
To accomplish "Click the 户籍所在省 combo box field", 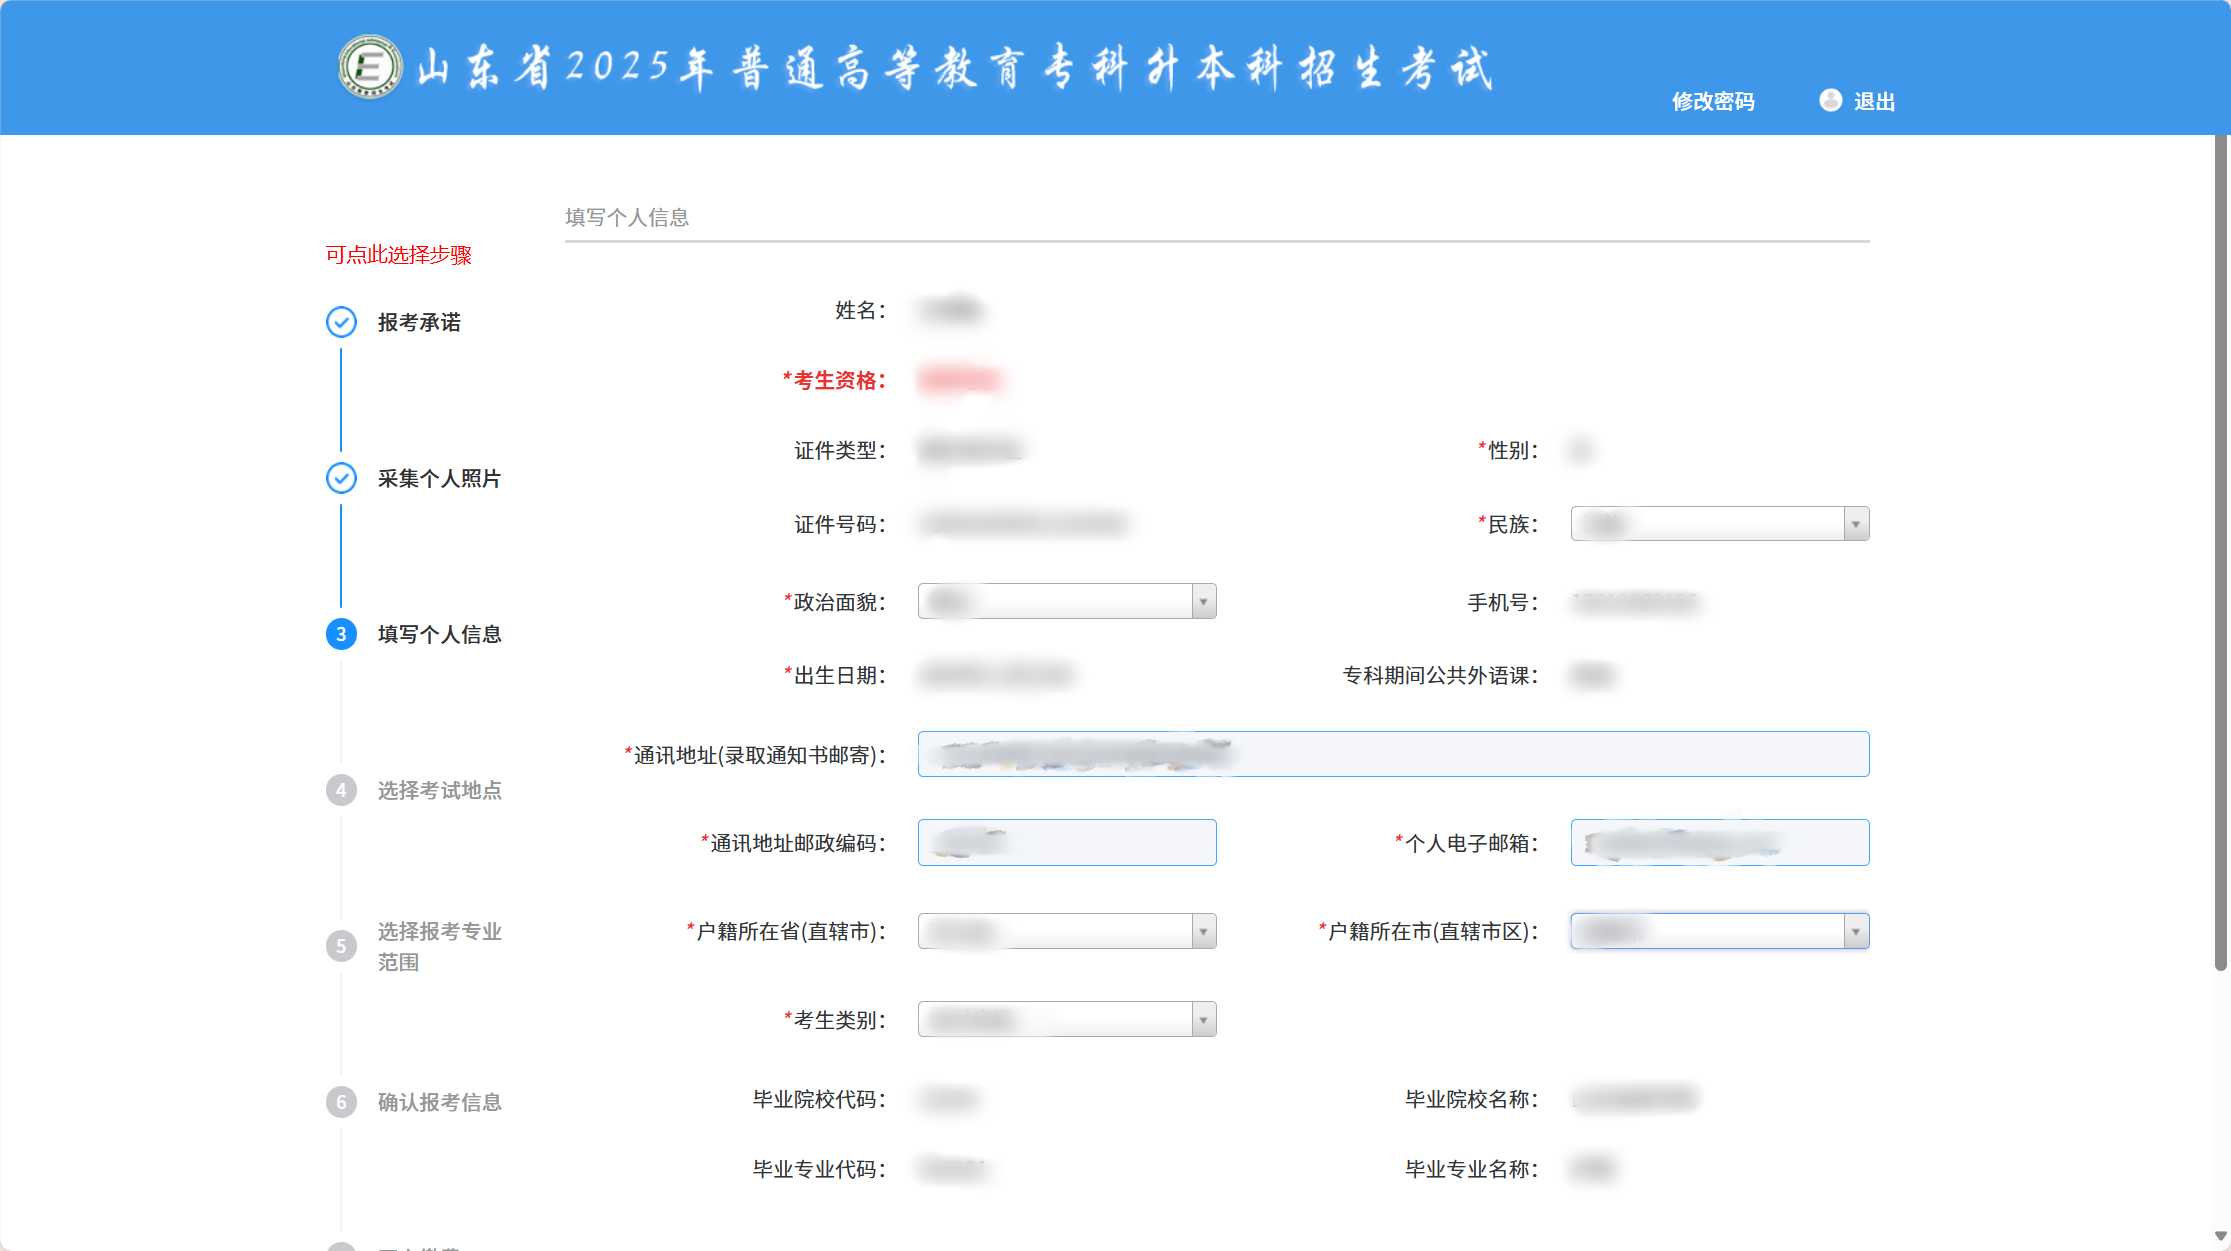I will 1067,932.
